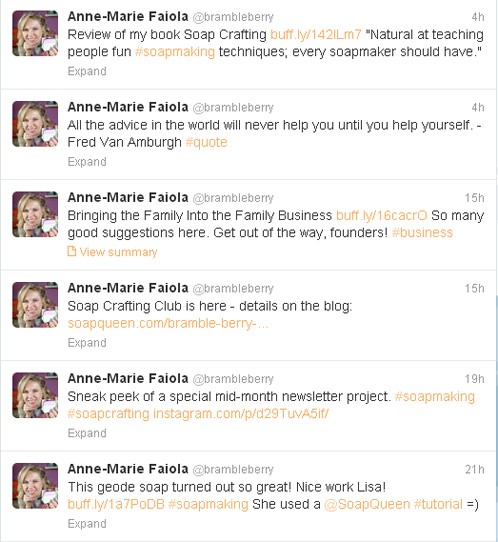Click the @SoapQueen mention
The image size is (498, 542).
click(367, 504)
